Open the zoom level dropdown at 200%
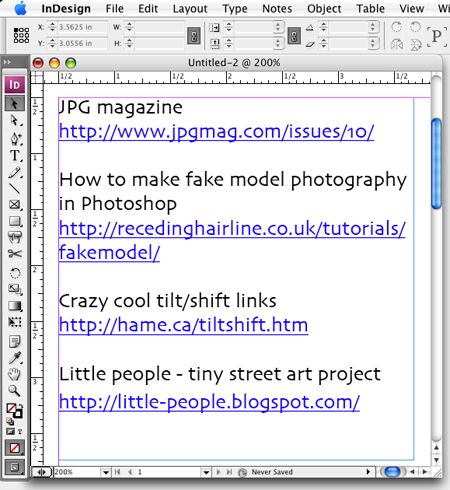Screen dimensions: 450x490 tap(105, 472)
